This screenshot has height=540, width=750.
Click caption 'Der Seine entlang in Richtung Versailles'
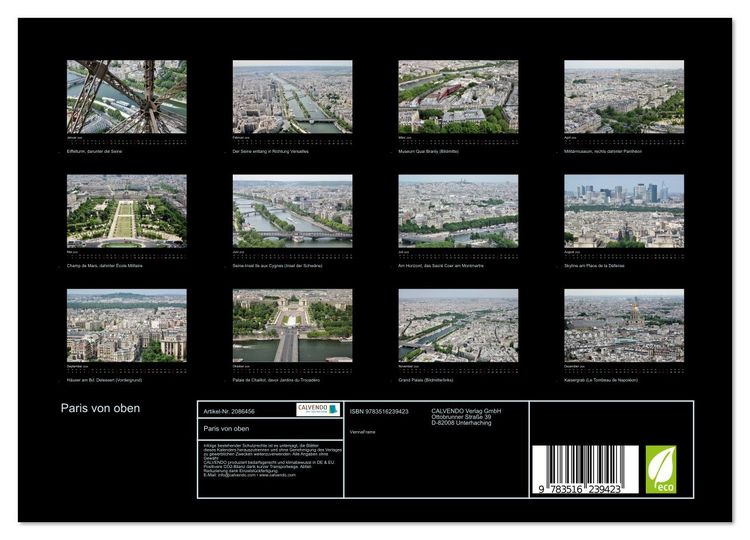271,151
